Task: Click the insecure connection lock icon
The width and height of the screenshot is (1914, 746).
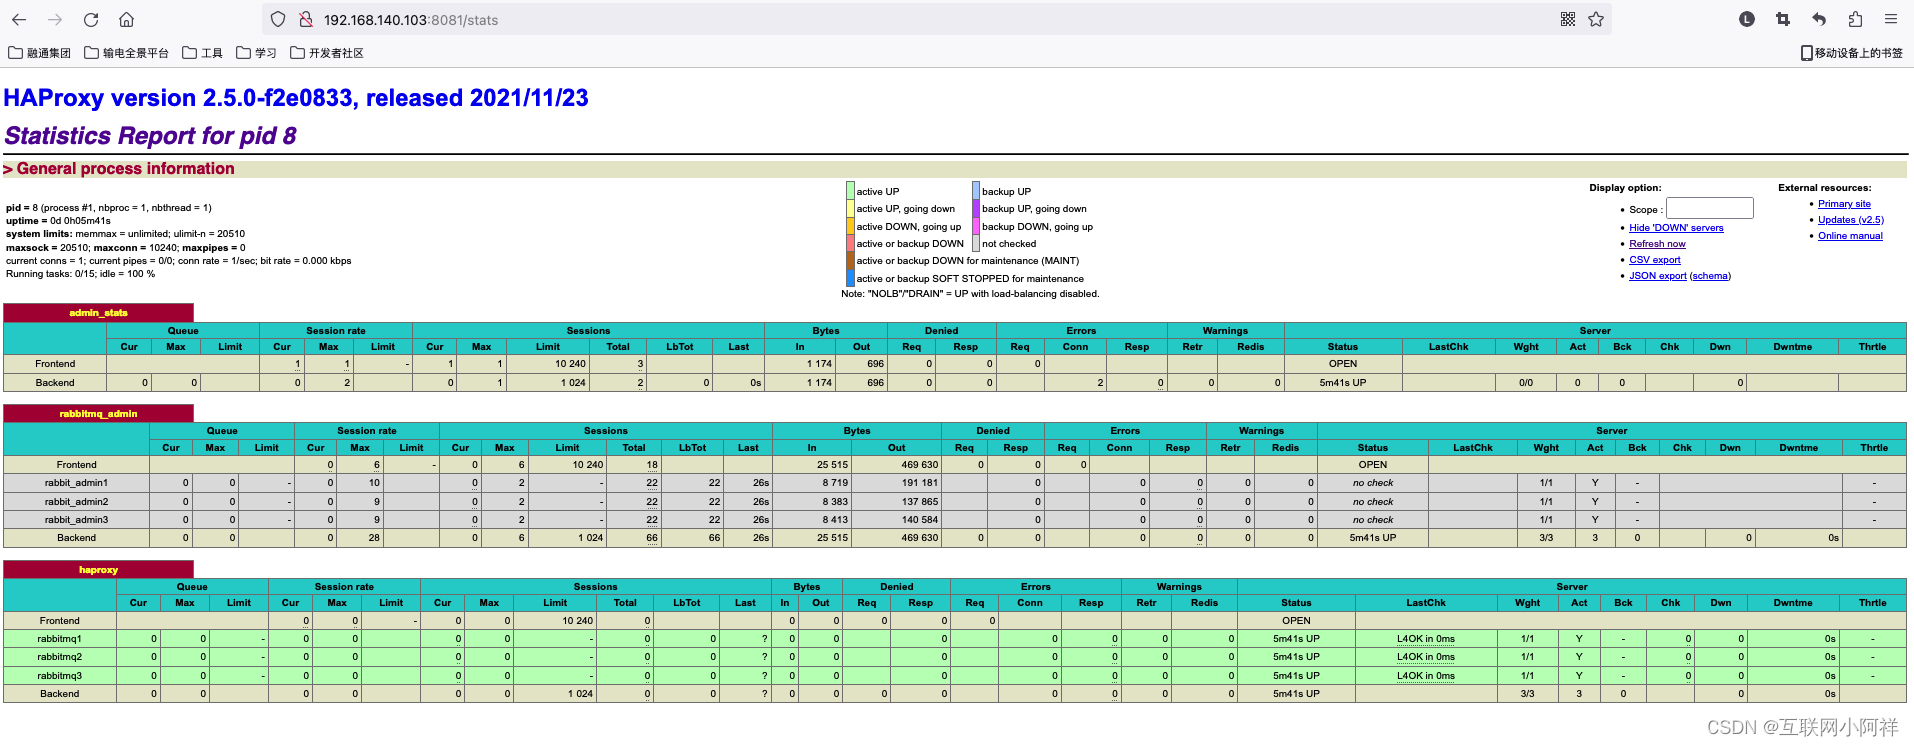Action: point(306,20)
